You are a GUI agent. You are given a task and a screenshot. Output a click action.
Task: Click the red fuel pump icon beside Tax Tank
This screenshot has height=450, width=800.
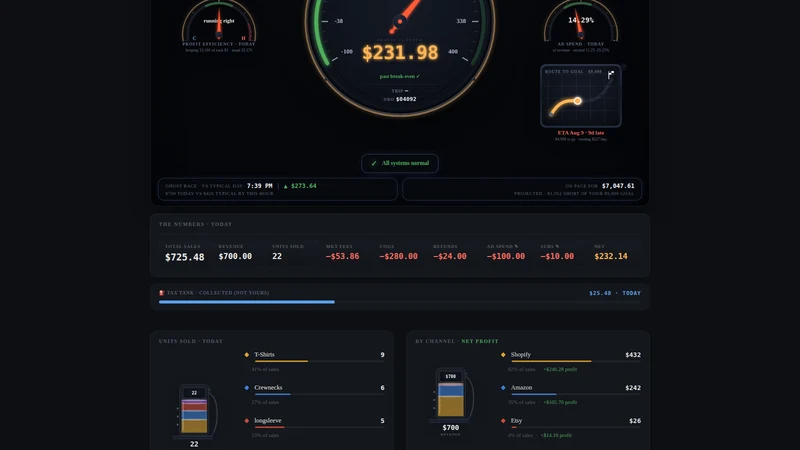(162, 293)
